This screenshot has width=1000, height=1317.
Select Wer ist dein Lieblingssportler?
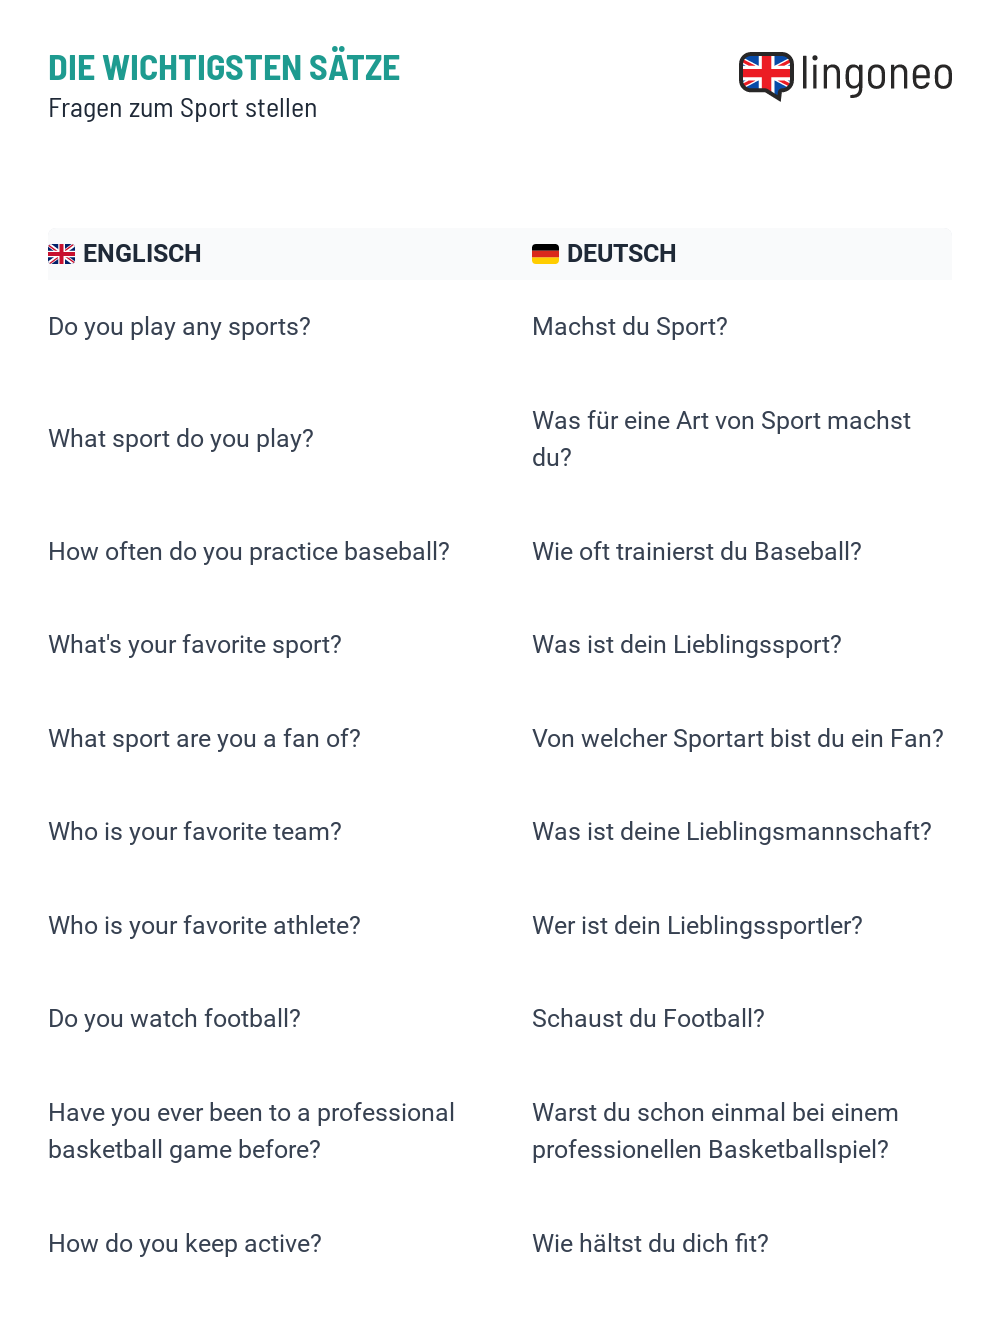pos(697,926)
